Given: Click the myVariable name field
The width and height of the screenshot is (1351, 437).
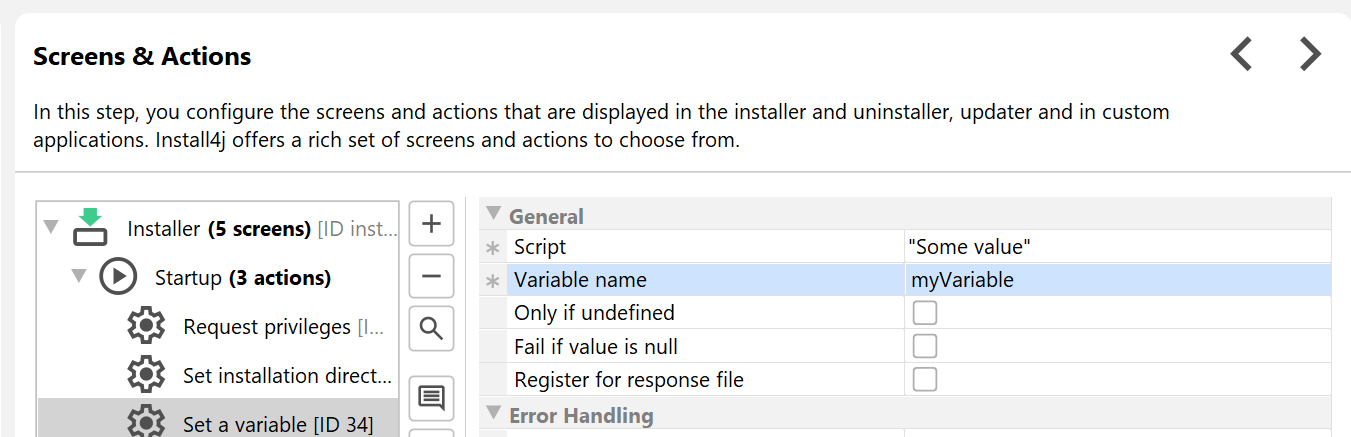Looking at the screenshot, I should (x=1115, y=280).
